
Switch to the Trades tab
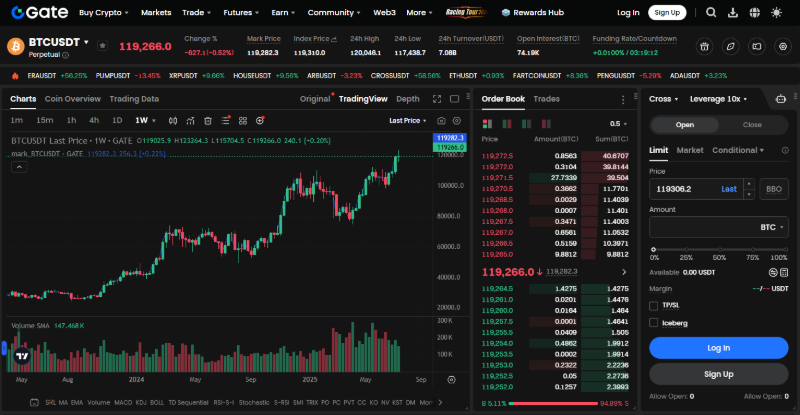(546, 99)
